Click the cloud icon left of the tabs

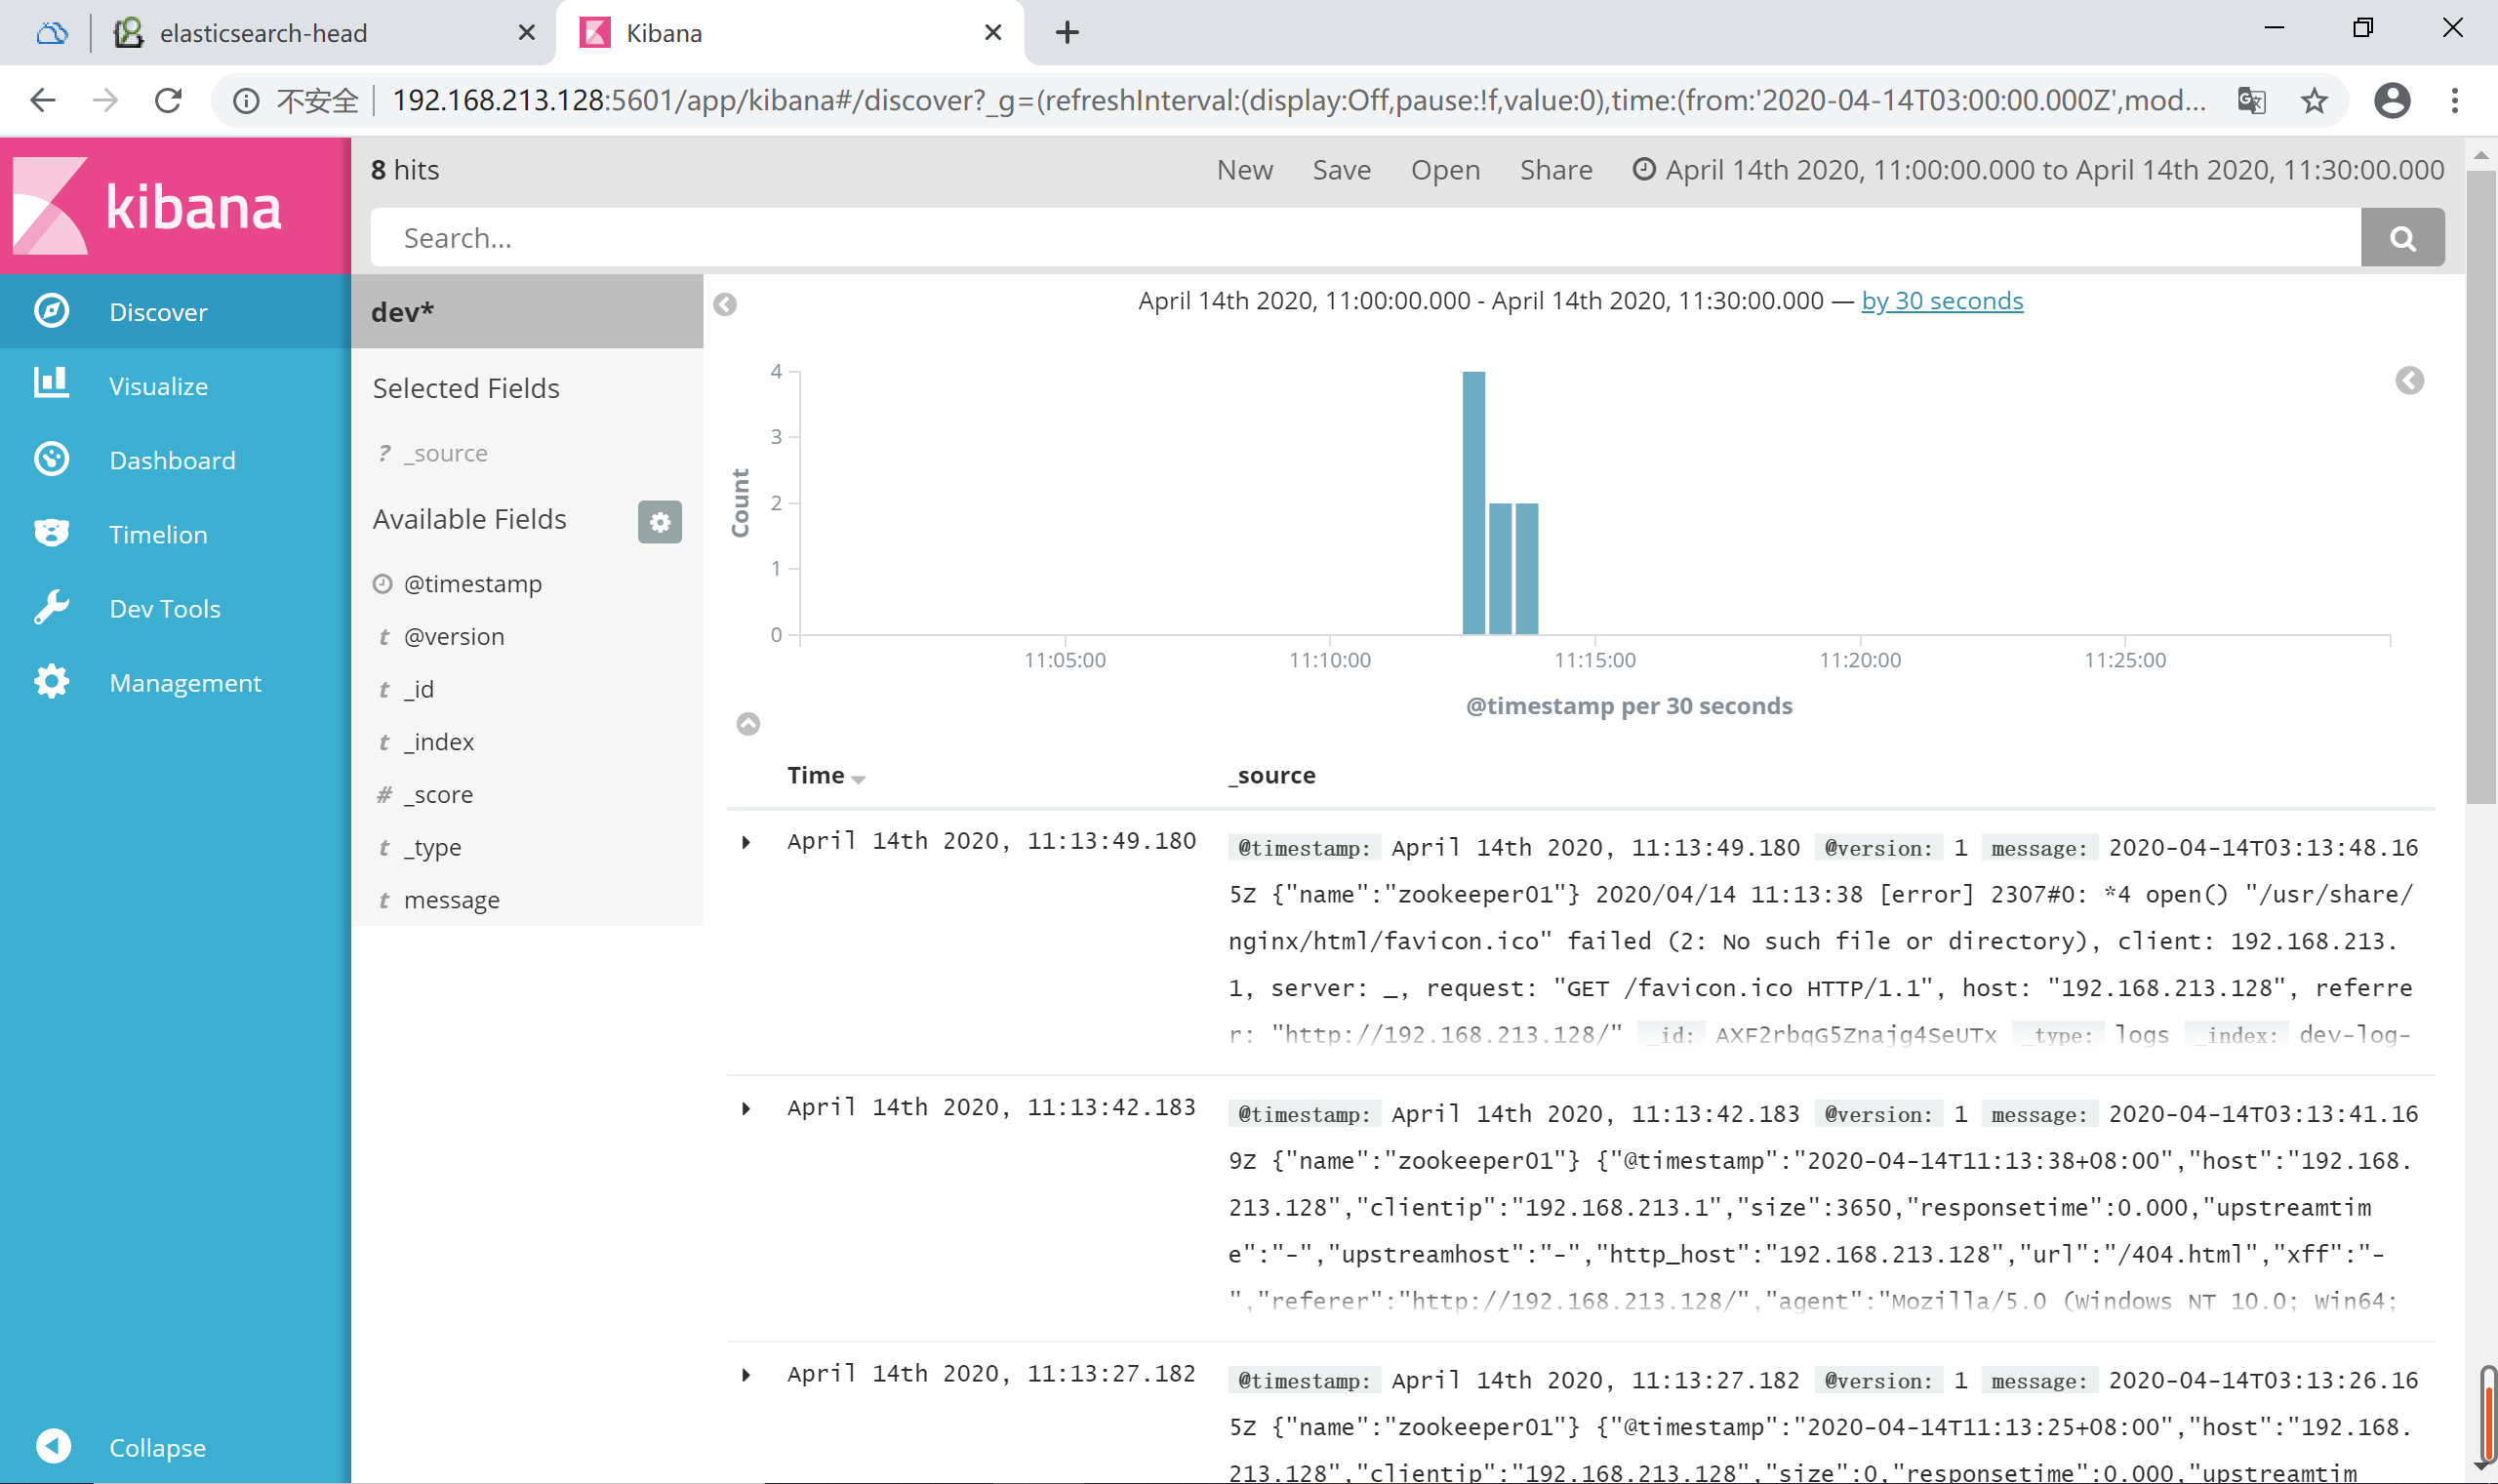[51, 33]
